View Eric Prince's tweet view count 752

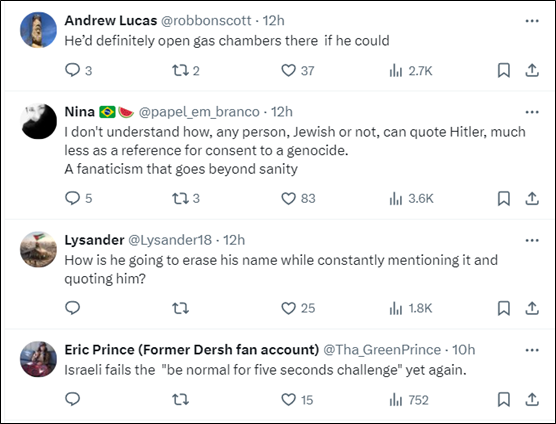click(x=409, y=400)
